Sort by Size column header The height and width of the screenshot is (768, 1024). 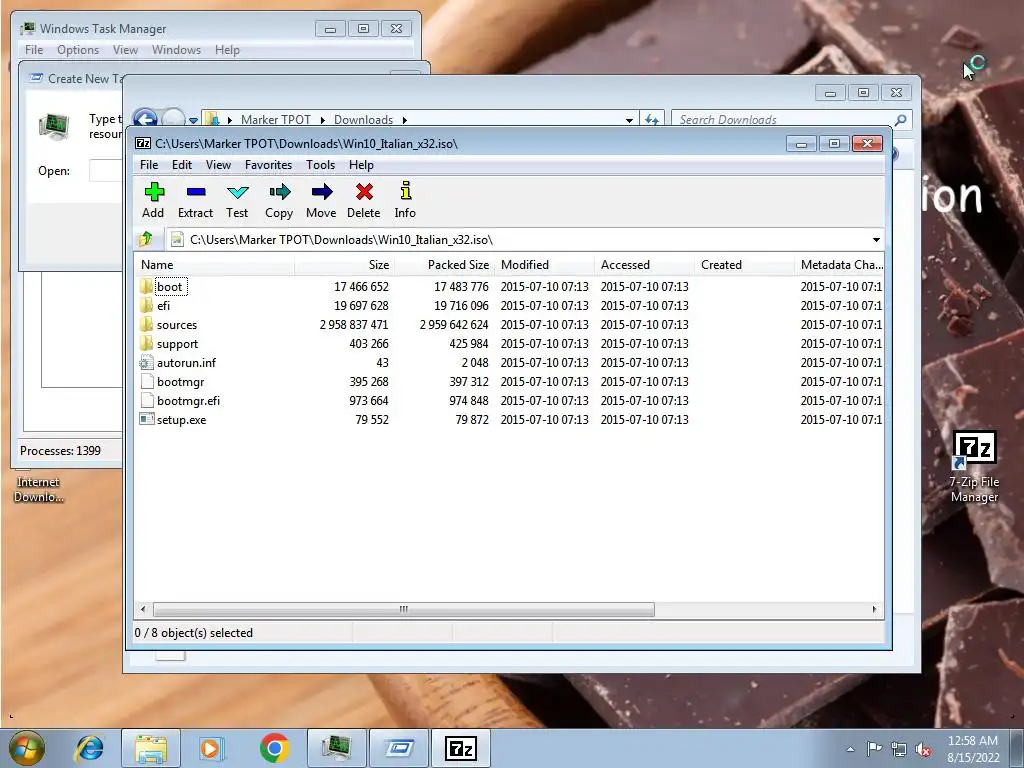pos(345,264)
